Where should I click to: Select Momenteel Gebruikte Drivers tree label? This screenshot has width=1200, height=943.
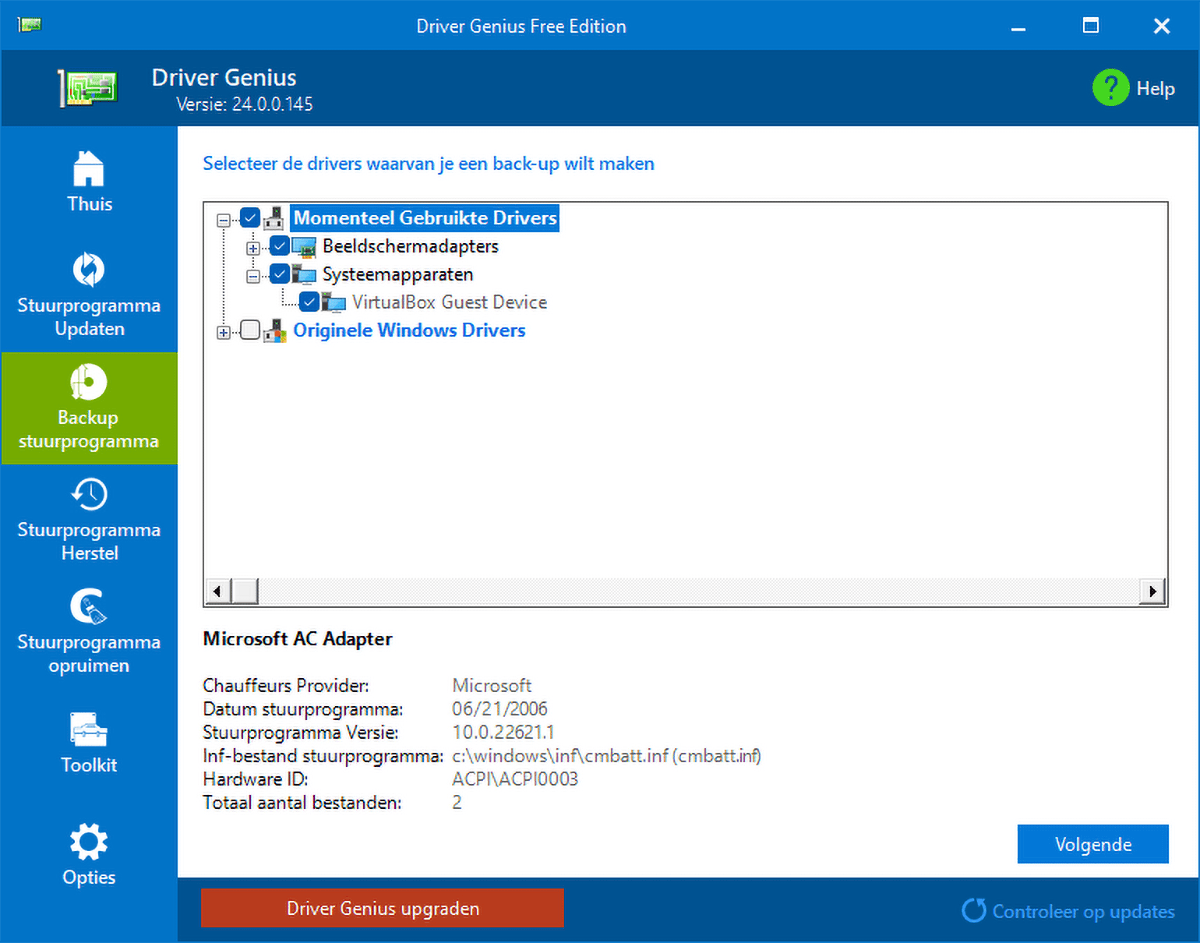coord(425,218)
